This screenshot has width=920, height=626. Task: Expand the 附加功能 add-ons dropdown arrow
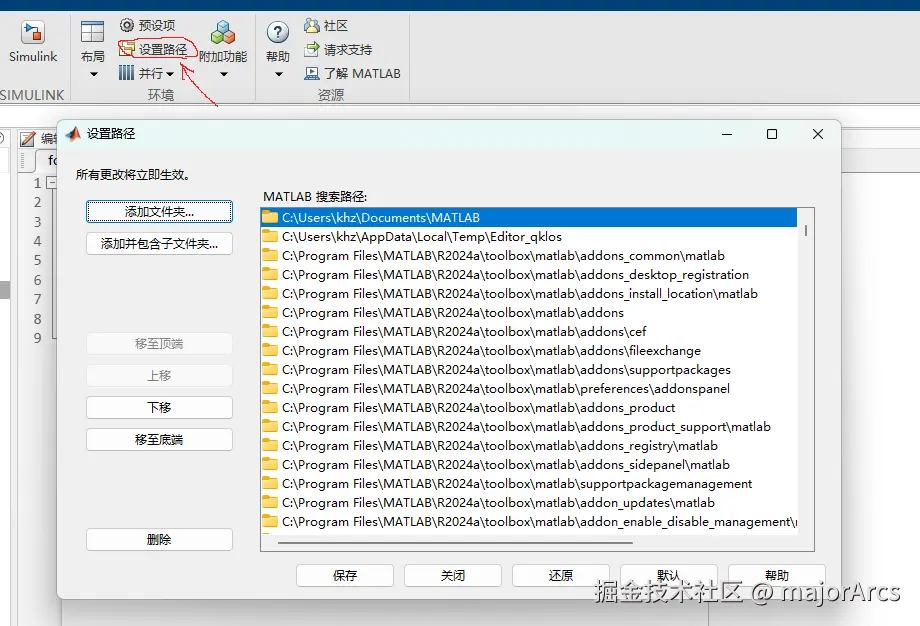[224, 75]
